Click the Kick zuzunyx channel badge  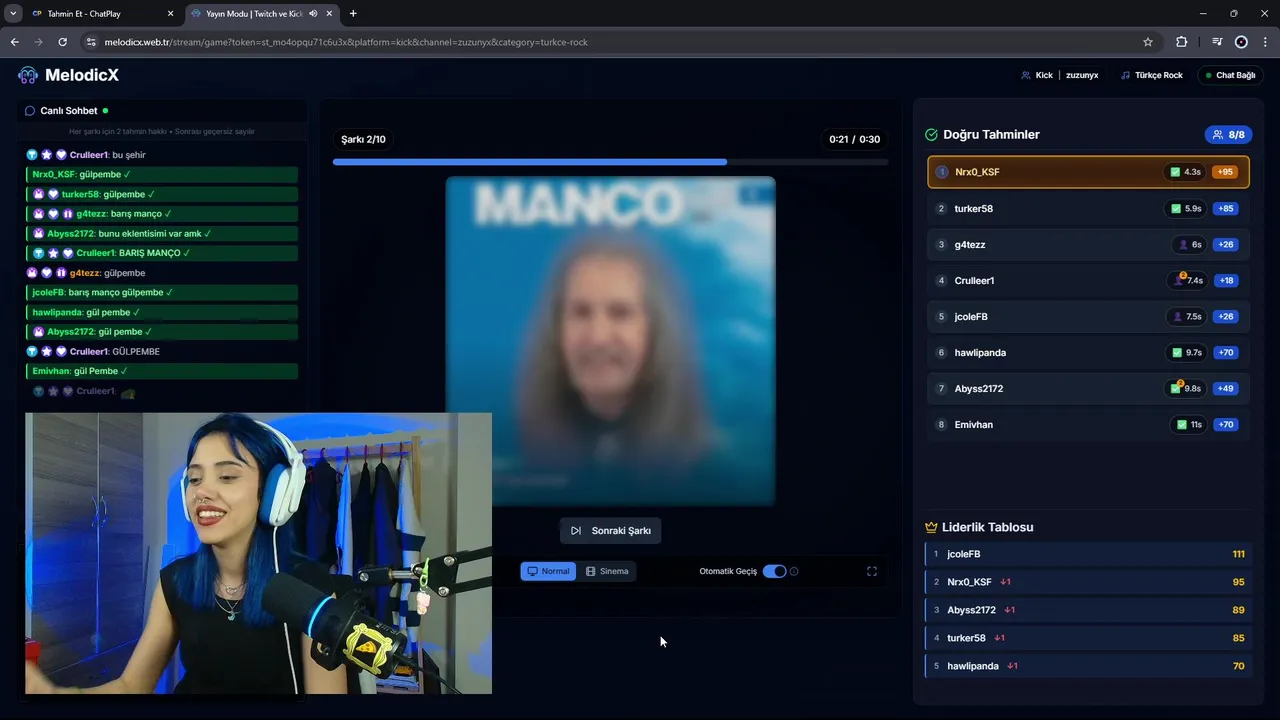[x=1059, y=75]
